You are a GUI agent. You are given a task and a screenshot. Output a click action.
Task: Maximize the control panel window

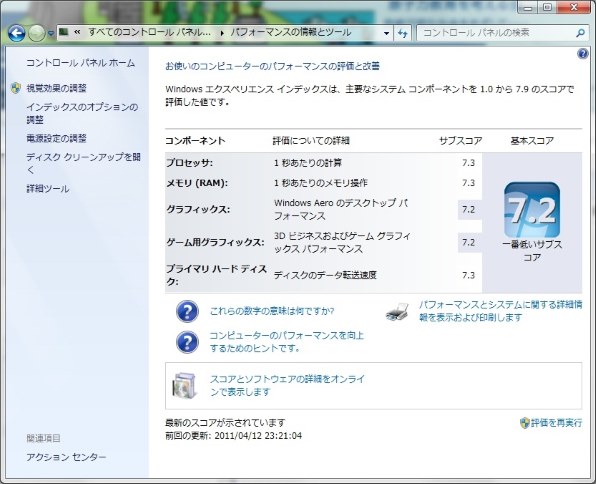coord(547,7)
